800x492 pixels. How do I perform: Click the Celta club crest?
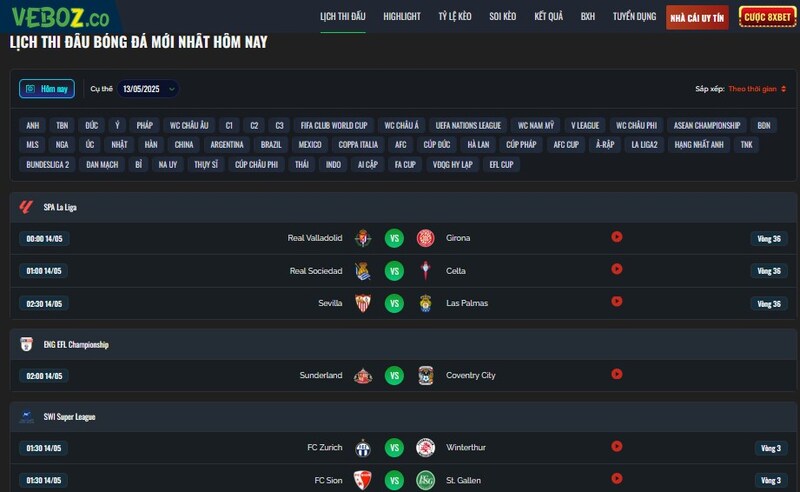426,271
